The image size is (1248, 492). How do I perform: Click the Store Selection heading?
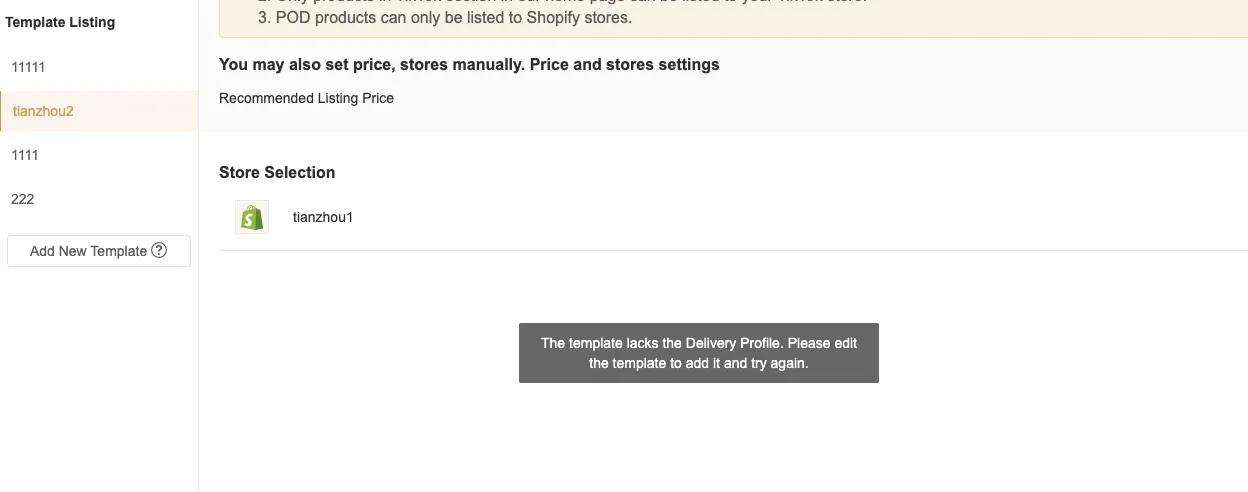[x=277, y=172]
